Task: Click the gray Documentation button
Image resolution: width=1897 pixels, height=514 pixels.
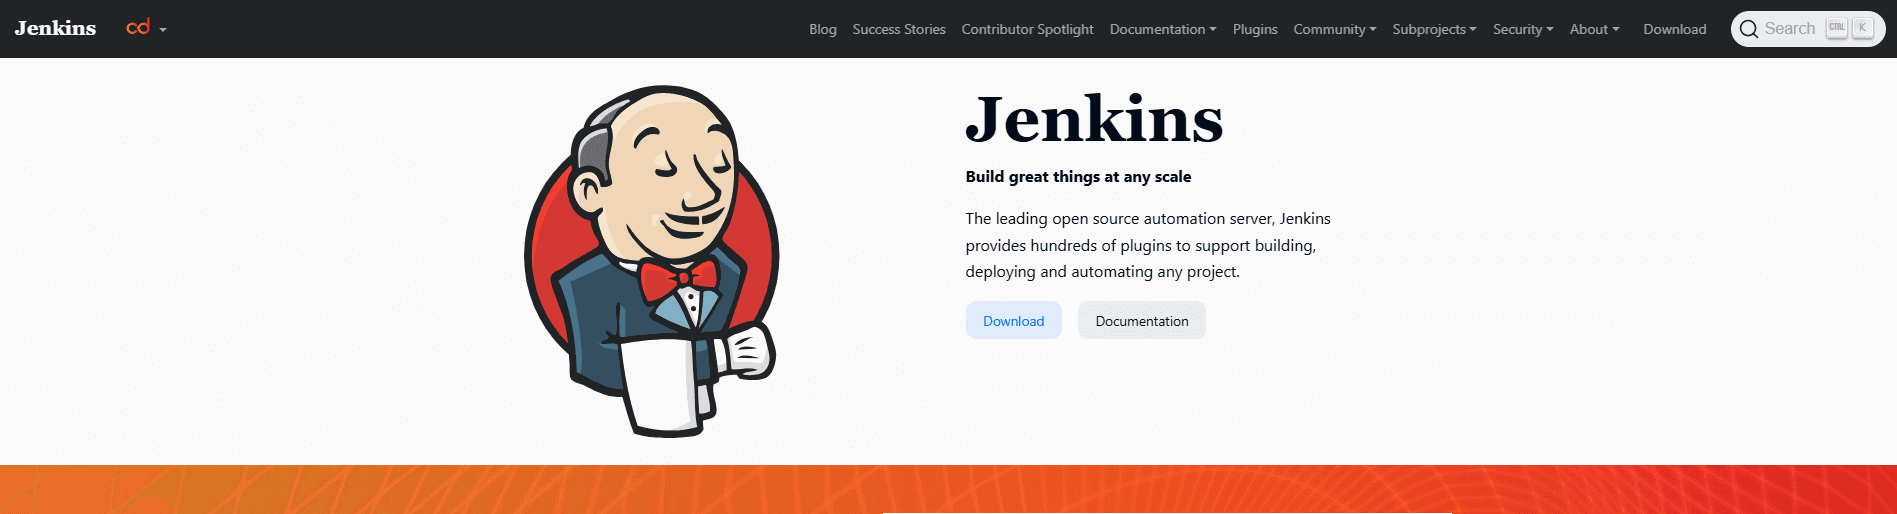Action: (x=1142, y=321)
